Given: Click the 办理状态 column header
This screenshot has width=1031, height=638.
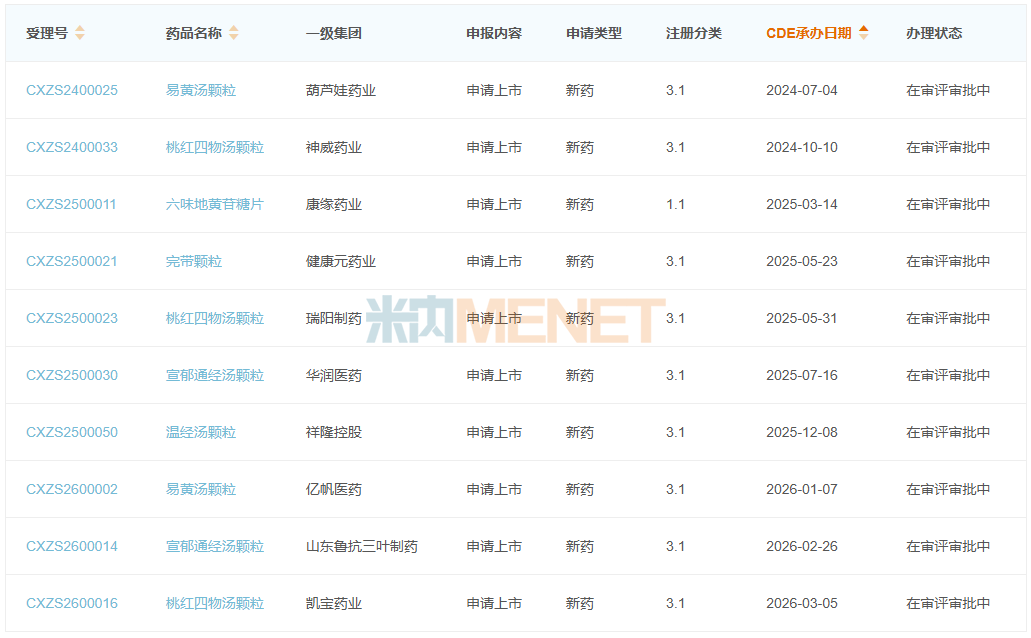Looking at the screenshot, I should 934,33.
